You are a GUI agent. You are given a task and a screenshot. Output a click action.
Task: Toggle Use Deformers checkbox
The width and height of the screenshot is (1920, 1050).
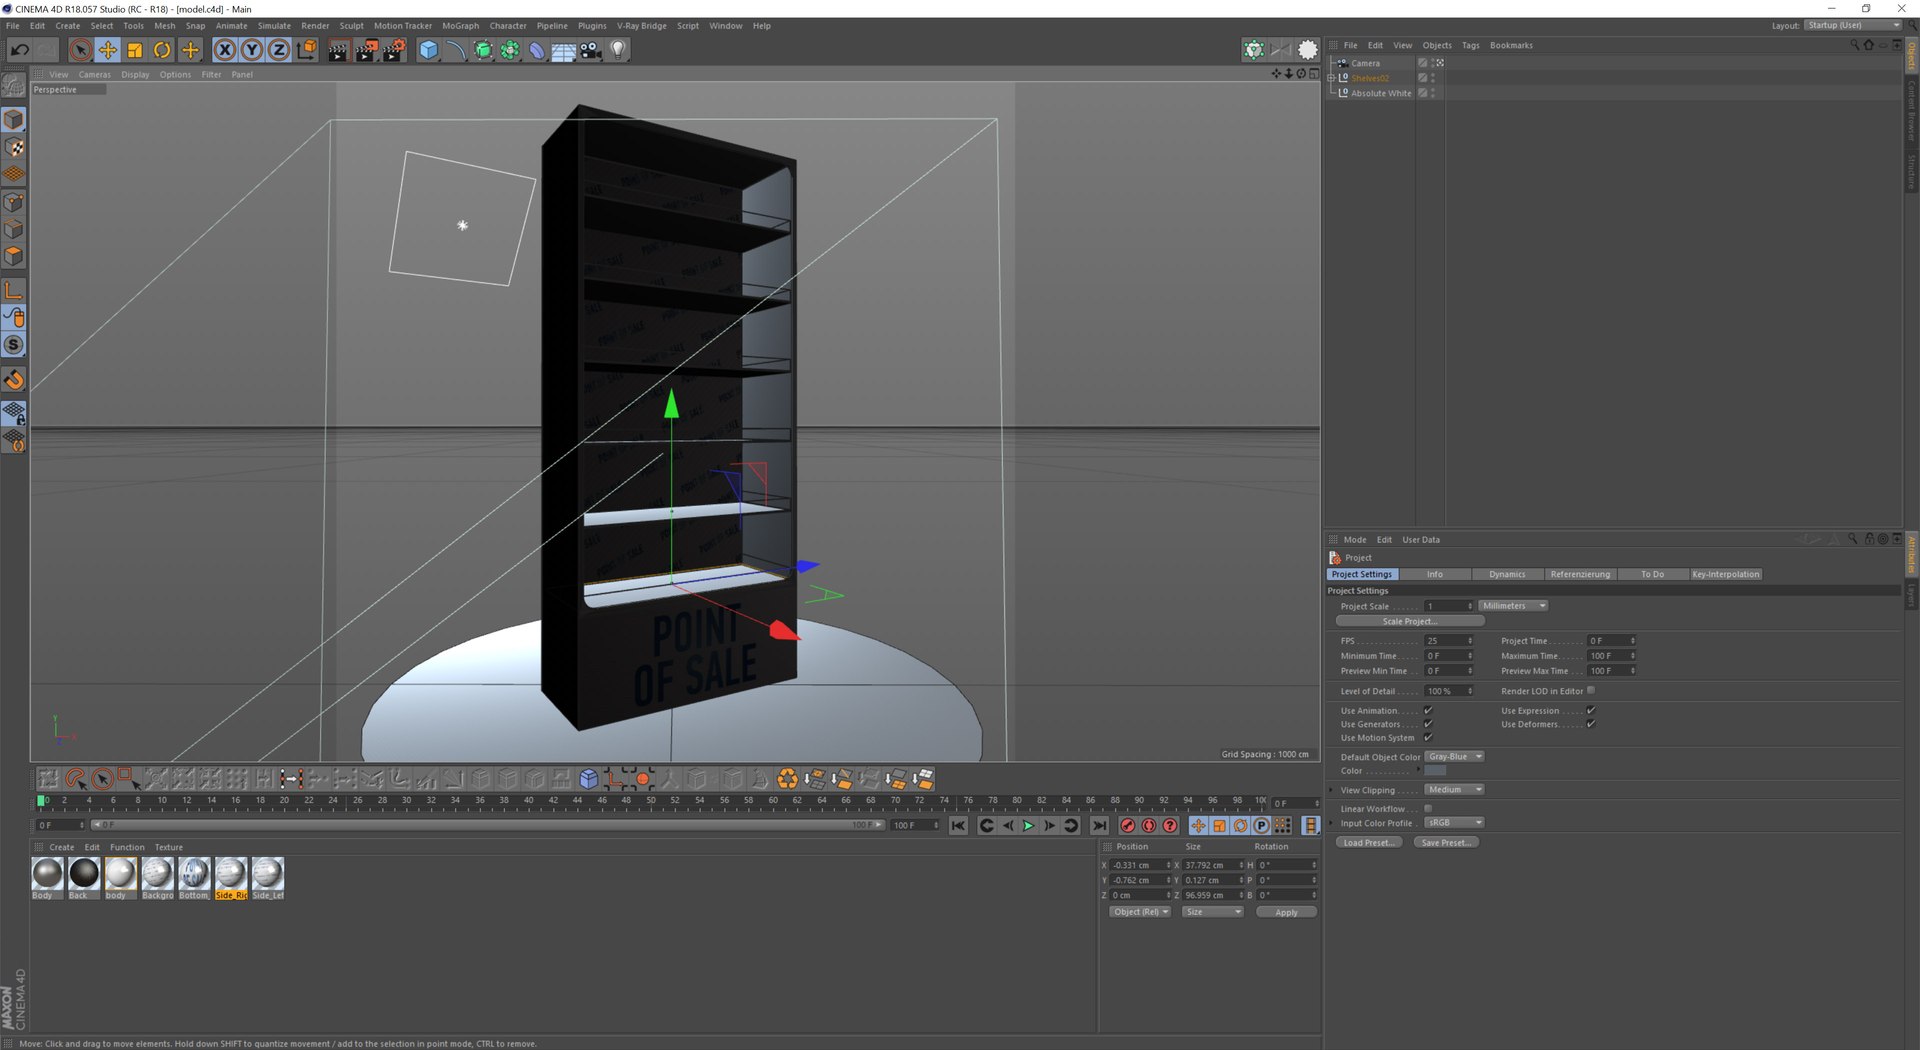(1590, 724)
